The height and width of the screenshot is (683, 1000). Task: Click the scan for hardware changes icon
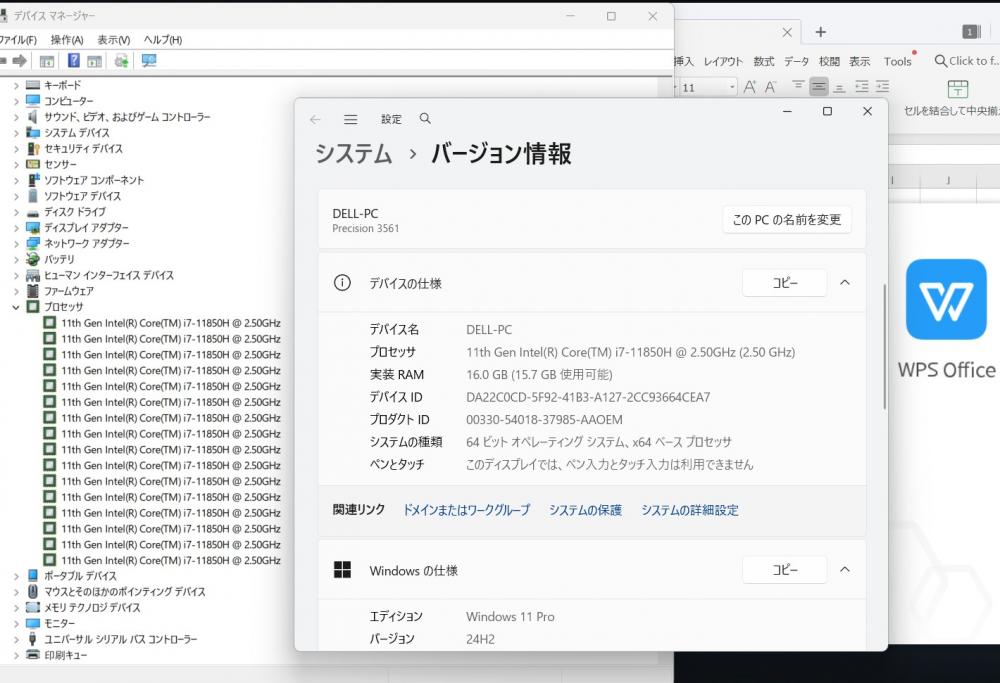pos(149,61)
